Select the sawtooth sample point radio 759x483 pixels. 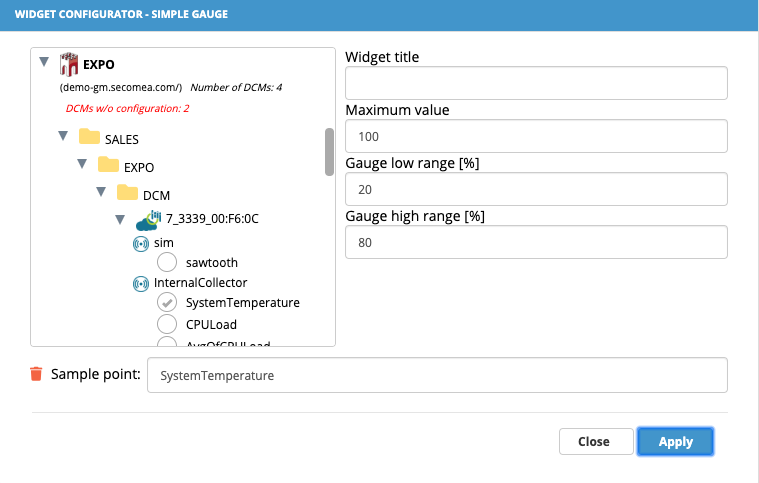point(167,262)
